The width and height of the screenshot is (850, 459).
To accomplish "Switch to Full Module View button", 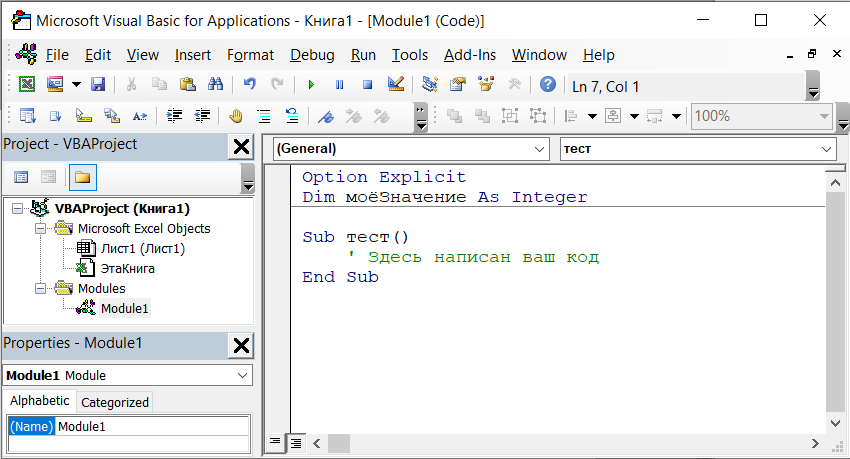I will [296, 444].
